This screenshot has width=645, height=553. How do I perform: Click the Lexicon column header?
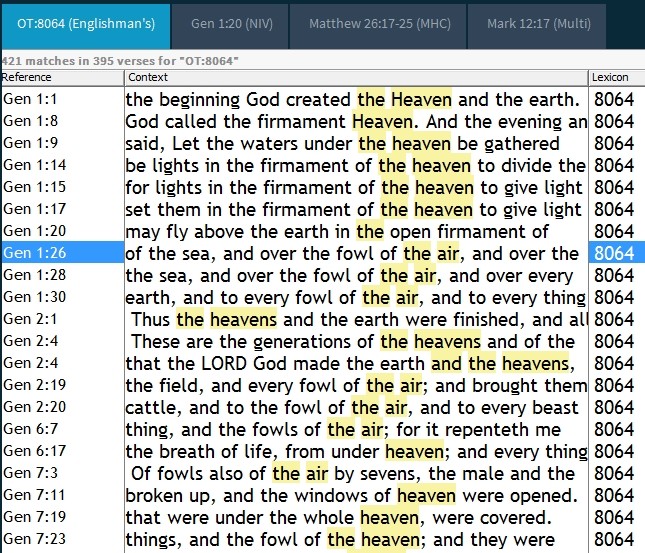pos(617,77)
